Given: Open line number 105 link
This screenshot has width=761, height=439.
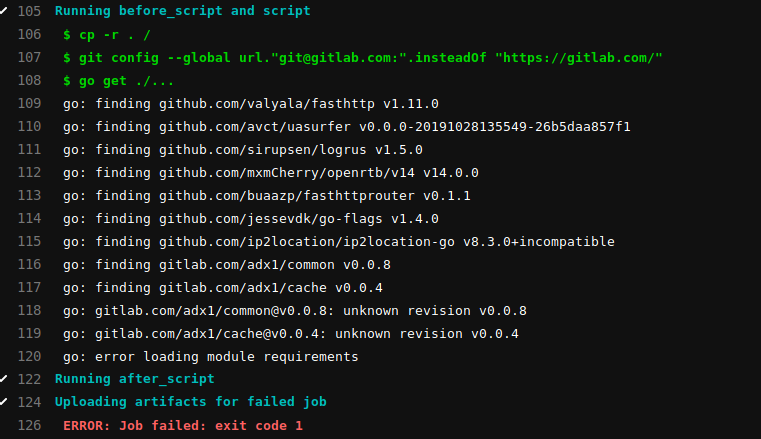Looking at the screenshot, I should (29, 11).
